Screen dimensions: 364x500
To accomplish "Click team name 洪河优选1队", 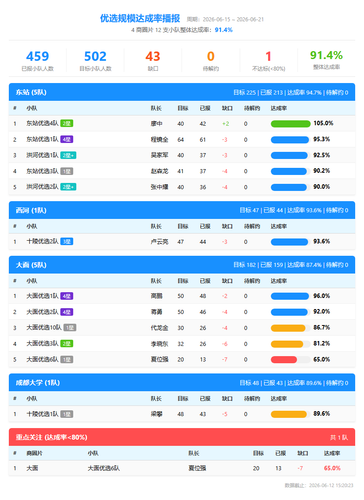I will [x=42, y=155].
